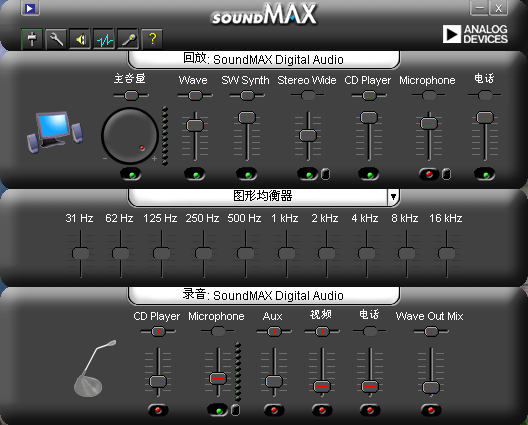
Task: Open the microphone setup icon
Action: coord(128,39)
